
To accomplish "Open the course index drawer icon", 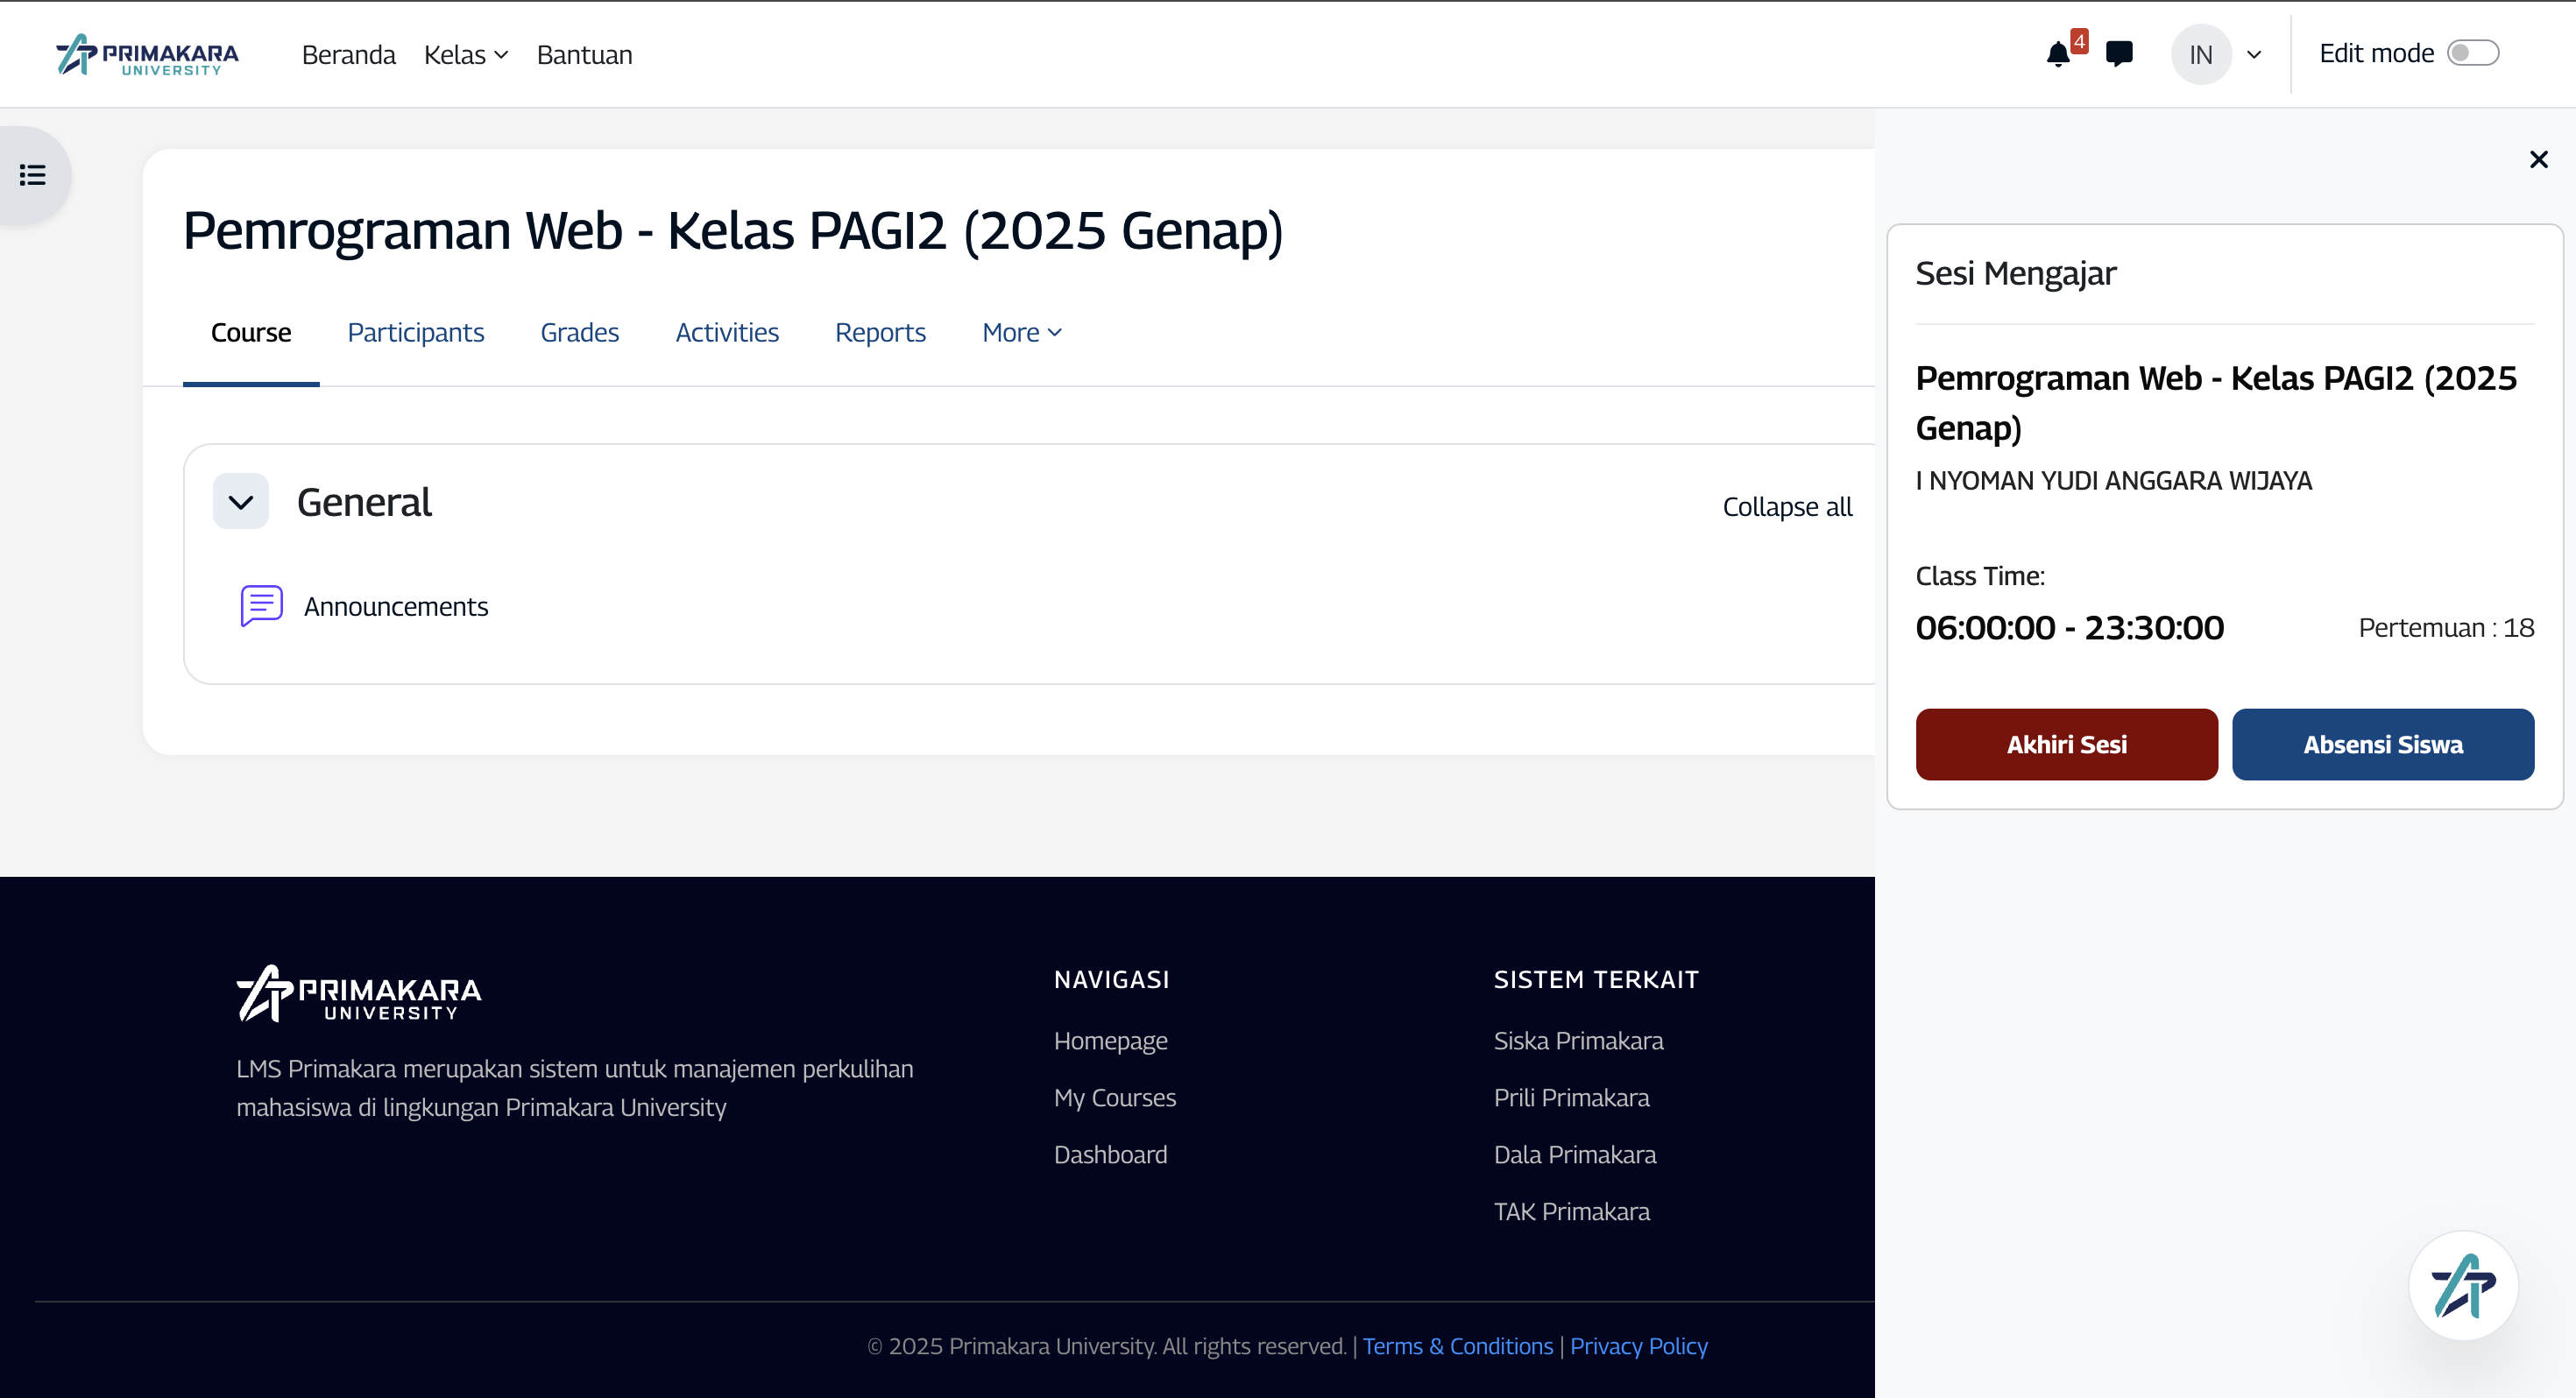I will (x=33, y=175).
